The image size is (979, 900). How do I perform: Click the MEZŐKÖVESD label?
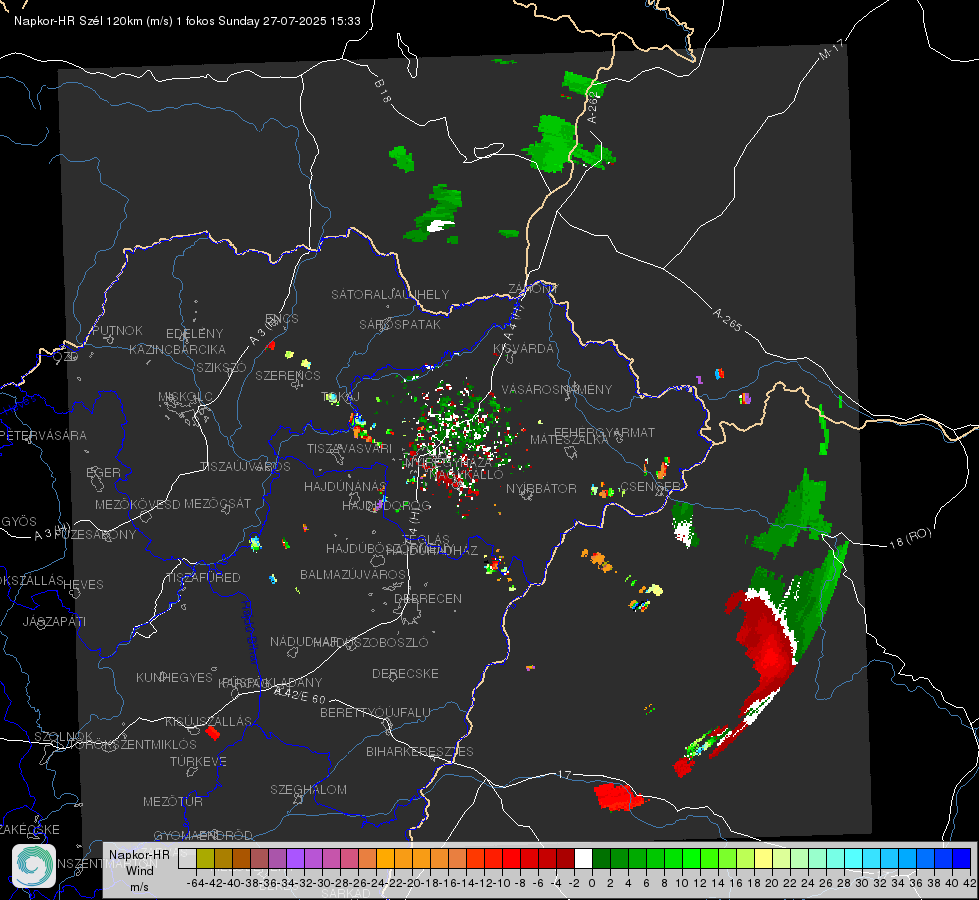(138, 505)
